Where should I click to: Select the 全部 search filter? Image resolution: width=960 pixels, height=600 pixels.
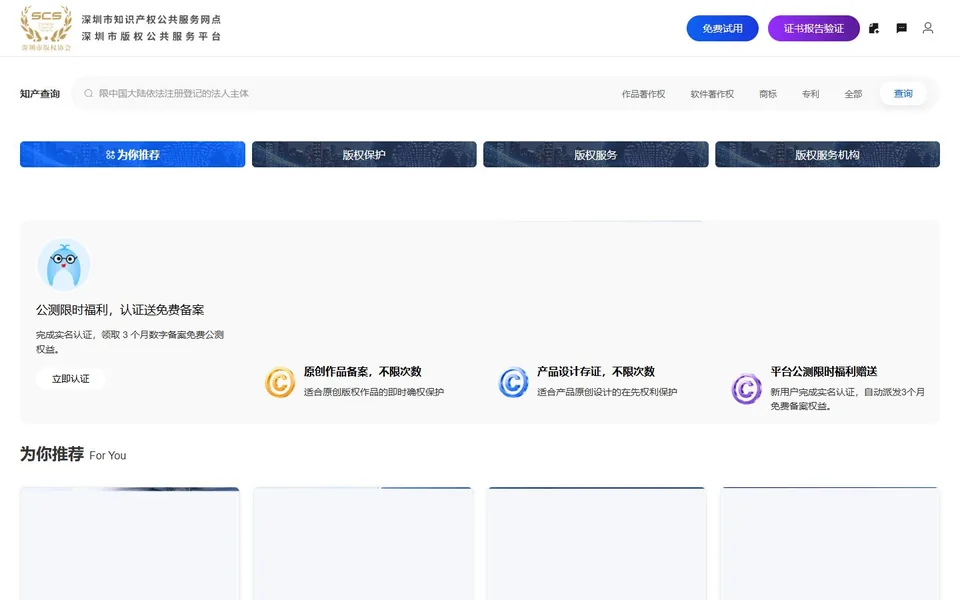(853, 94)
